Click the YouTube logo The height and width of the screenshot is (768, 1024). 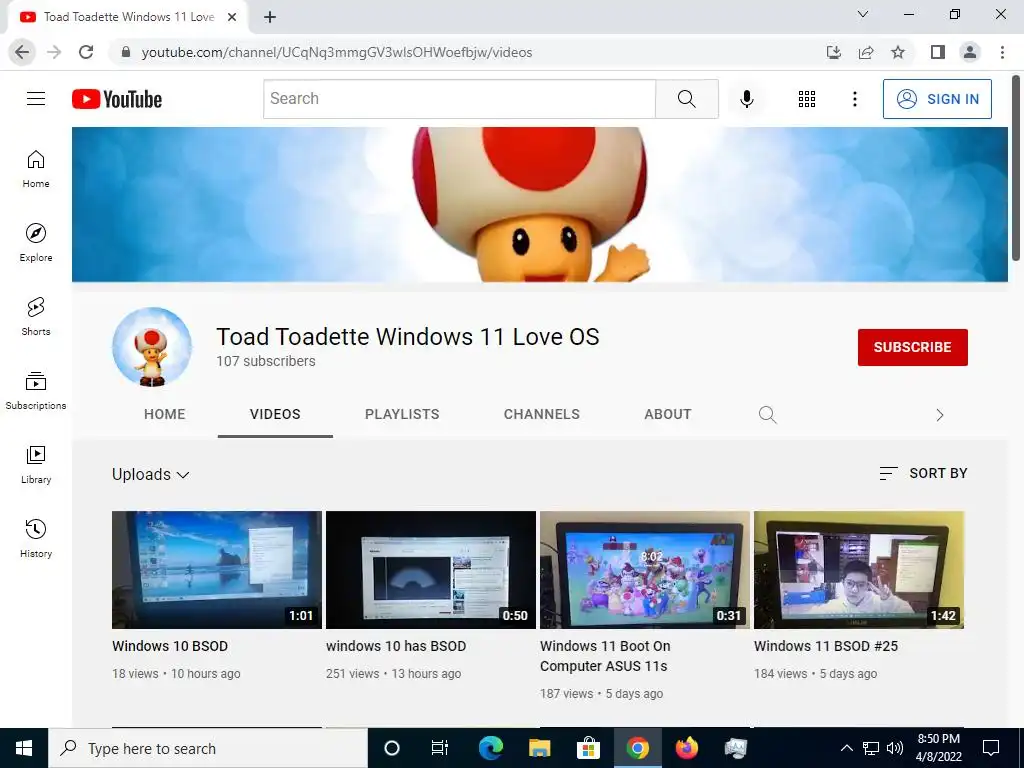coord(117,99)
